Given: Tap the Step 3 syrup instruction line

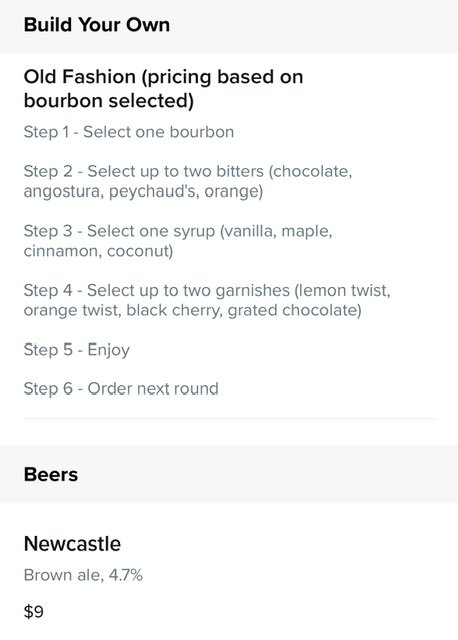Looking at the screenshot, I should pos(178,241).
